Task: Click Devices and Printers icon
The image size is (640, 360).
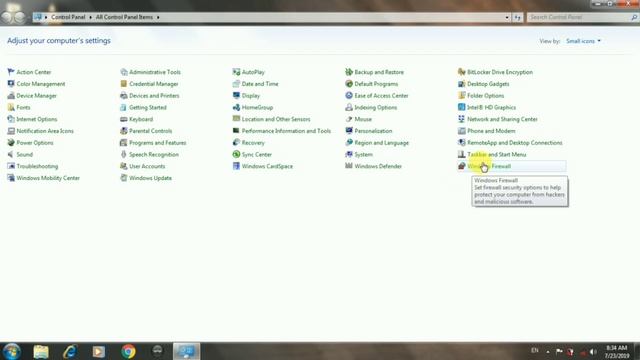Action: click(124, 96)
